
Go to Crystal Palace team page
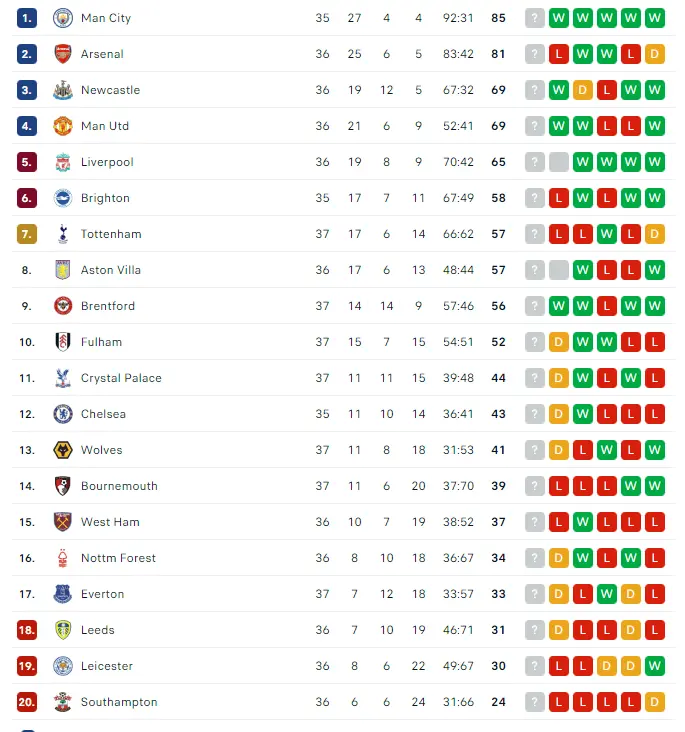coord(121,378)
